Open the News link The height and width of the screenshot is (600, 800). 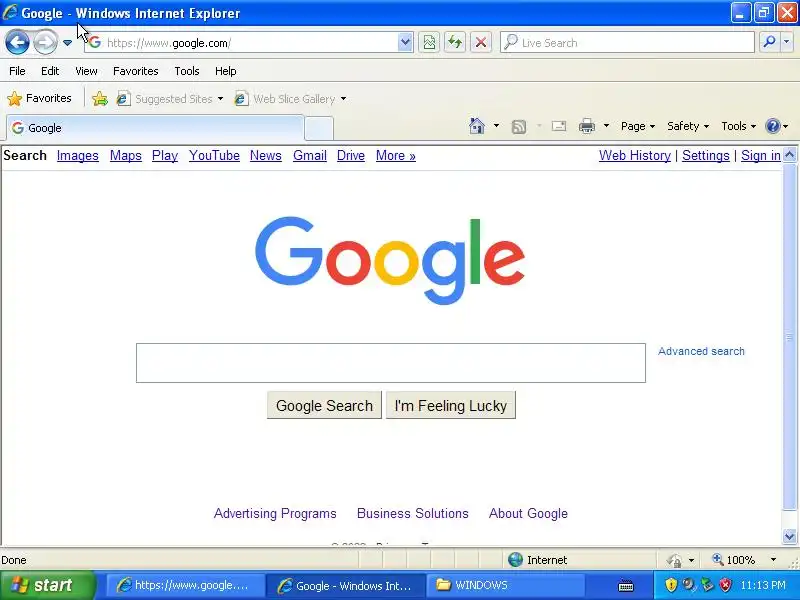pyautogui.click(x=266, y=156)
